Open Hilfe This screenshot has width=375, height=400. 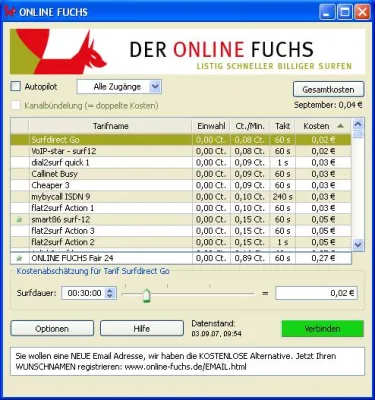click(142, 329)
